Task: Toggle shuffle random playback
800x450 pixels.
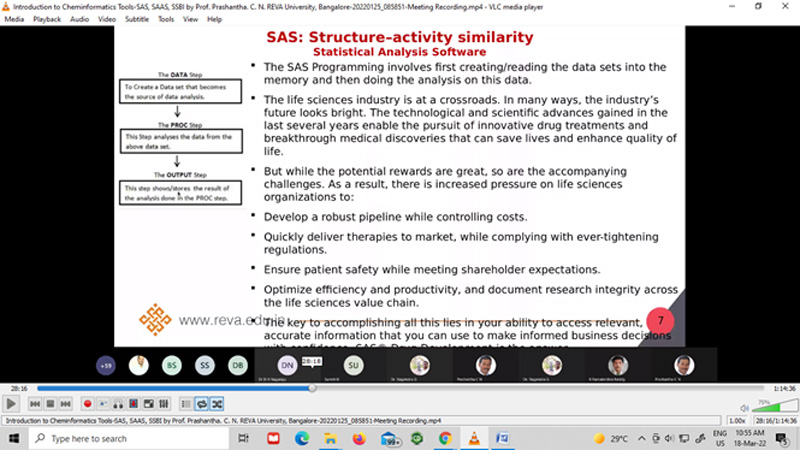Action: 217,404
